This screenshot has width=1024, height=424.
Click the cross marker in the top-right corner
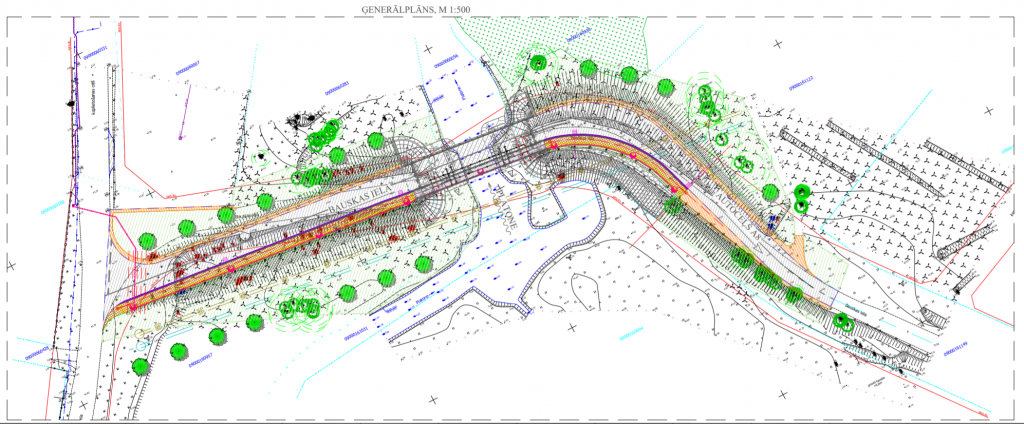[777, 44]
